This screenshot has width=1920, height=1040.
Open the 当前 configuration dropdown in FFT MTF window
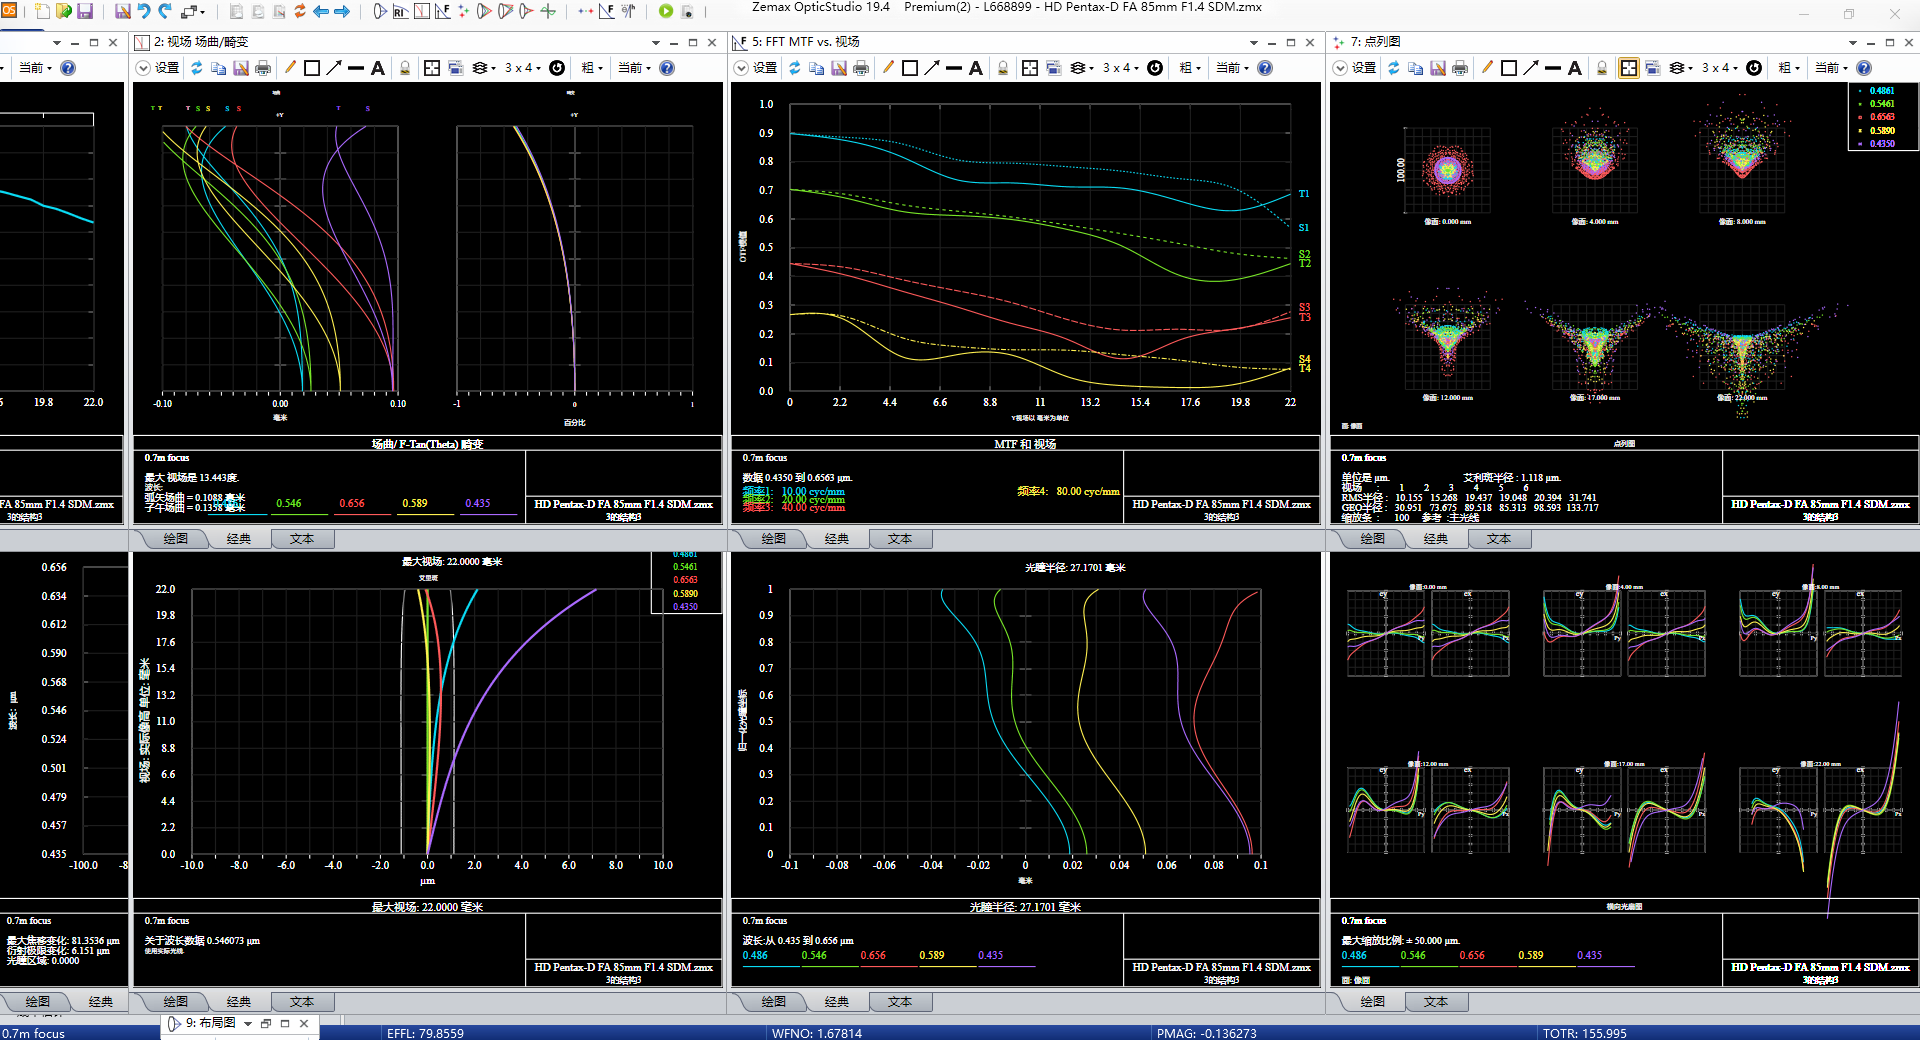(1233, 68)
